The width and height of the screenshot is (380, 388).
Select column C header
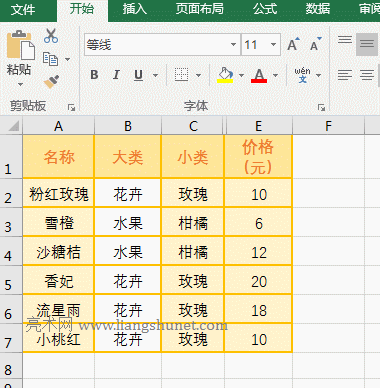click(x=193, y=126)
